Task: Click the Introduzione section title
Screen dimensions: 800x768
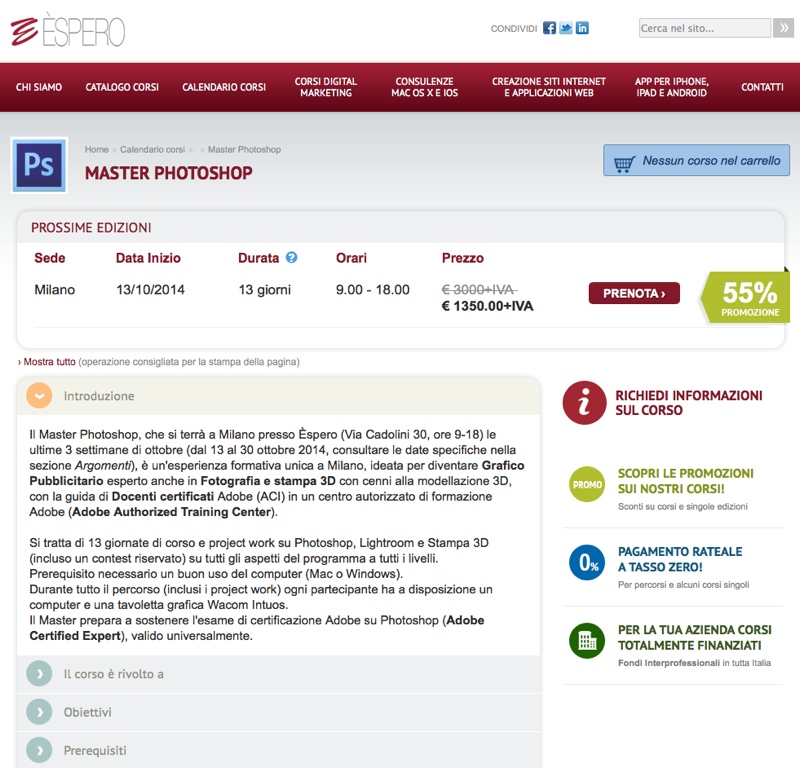Action: [99, 396]
